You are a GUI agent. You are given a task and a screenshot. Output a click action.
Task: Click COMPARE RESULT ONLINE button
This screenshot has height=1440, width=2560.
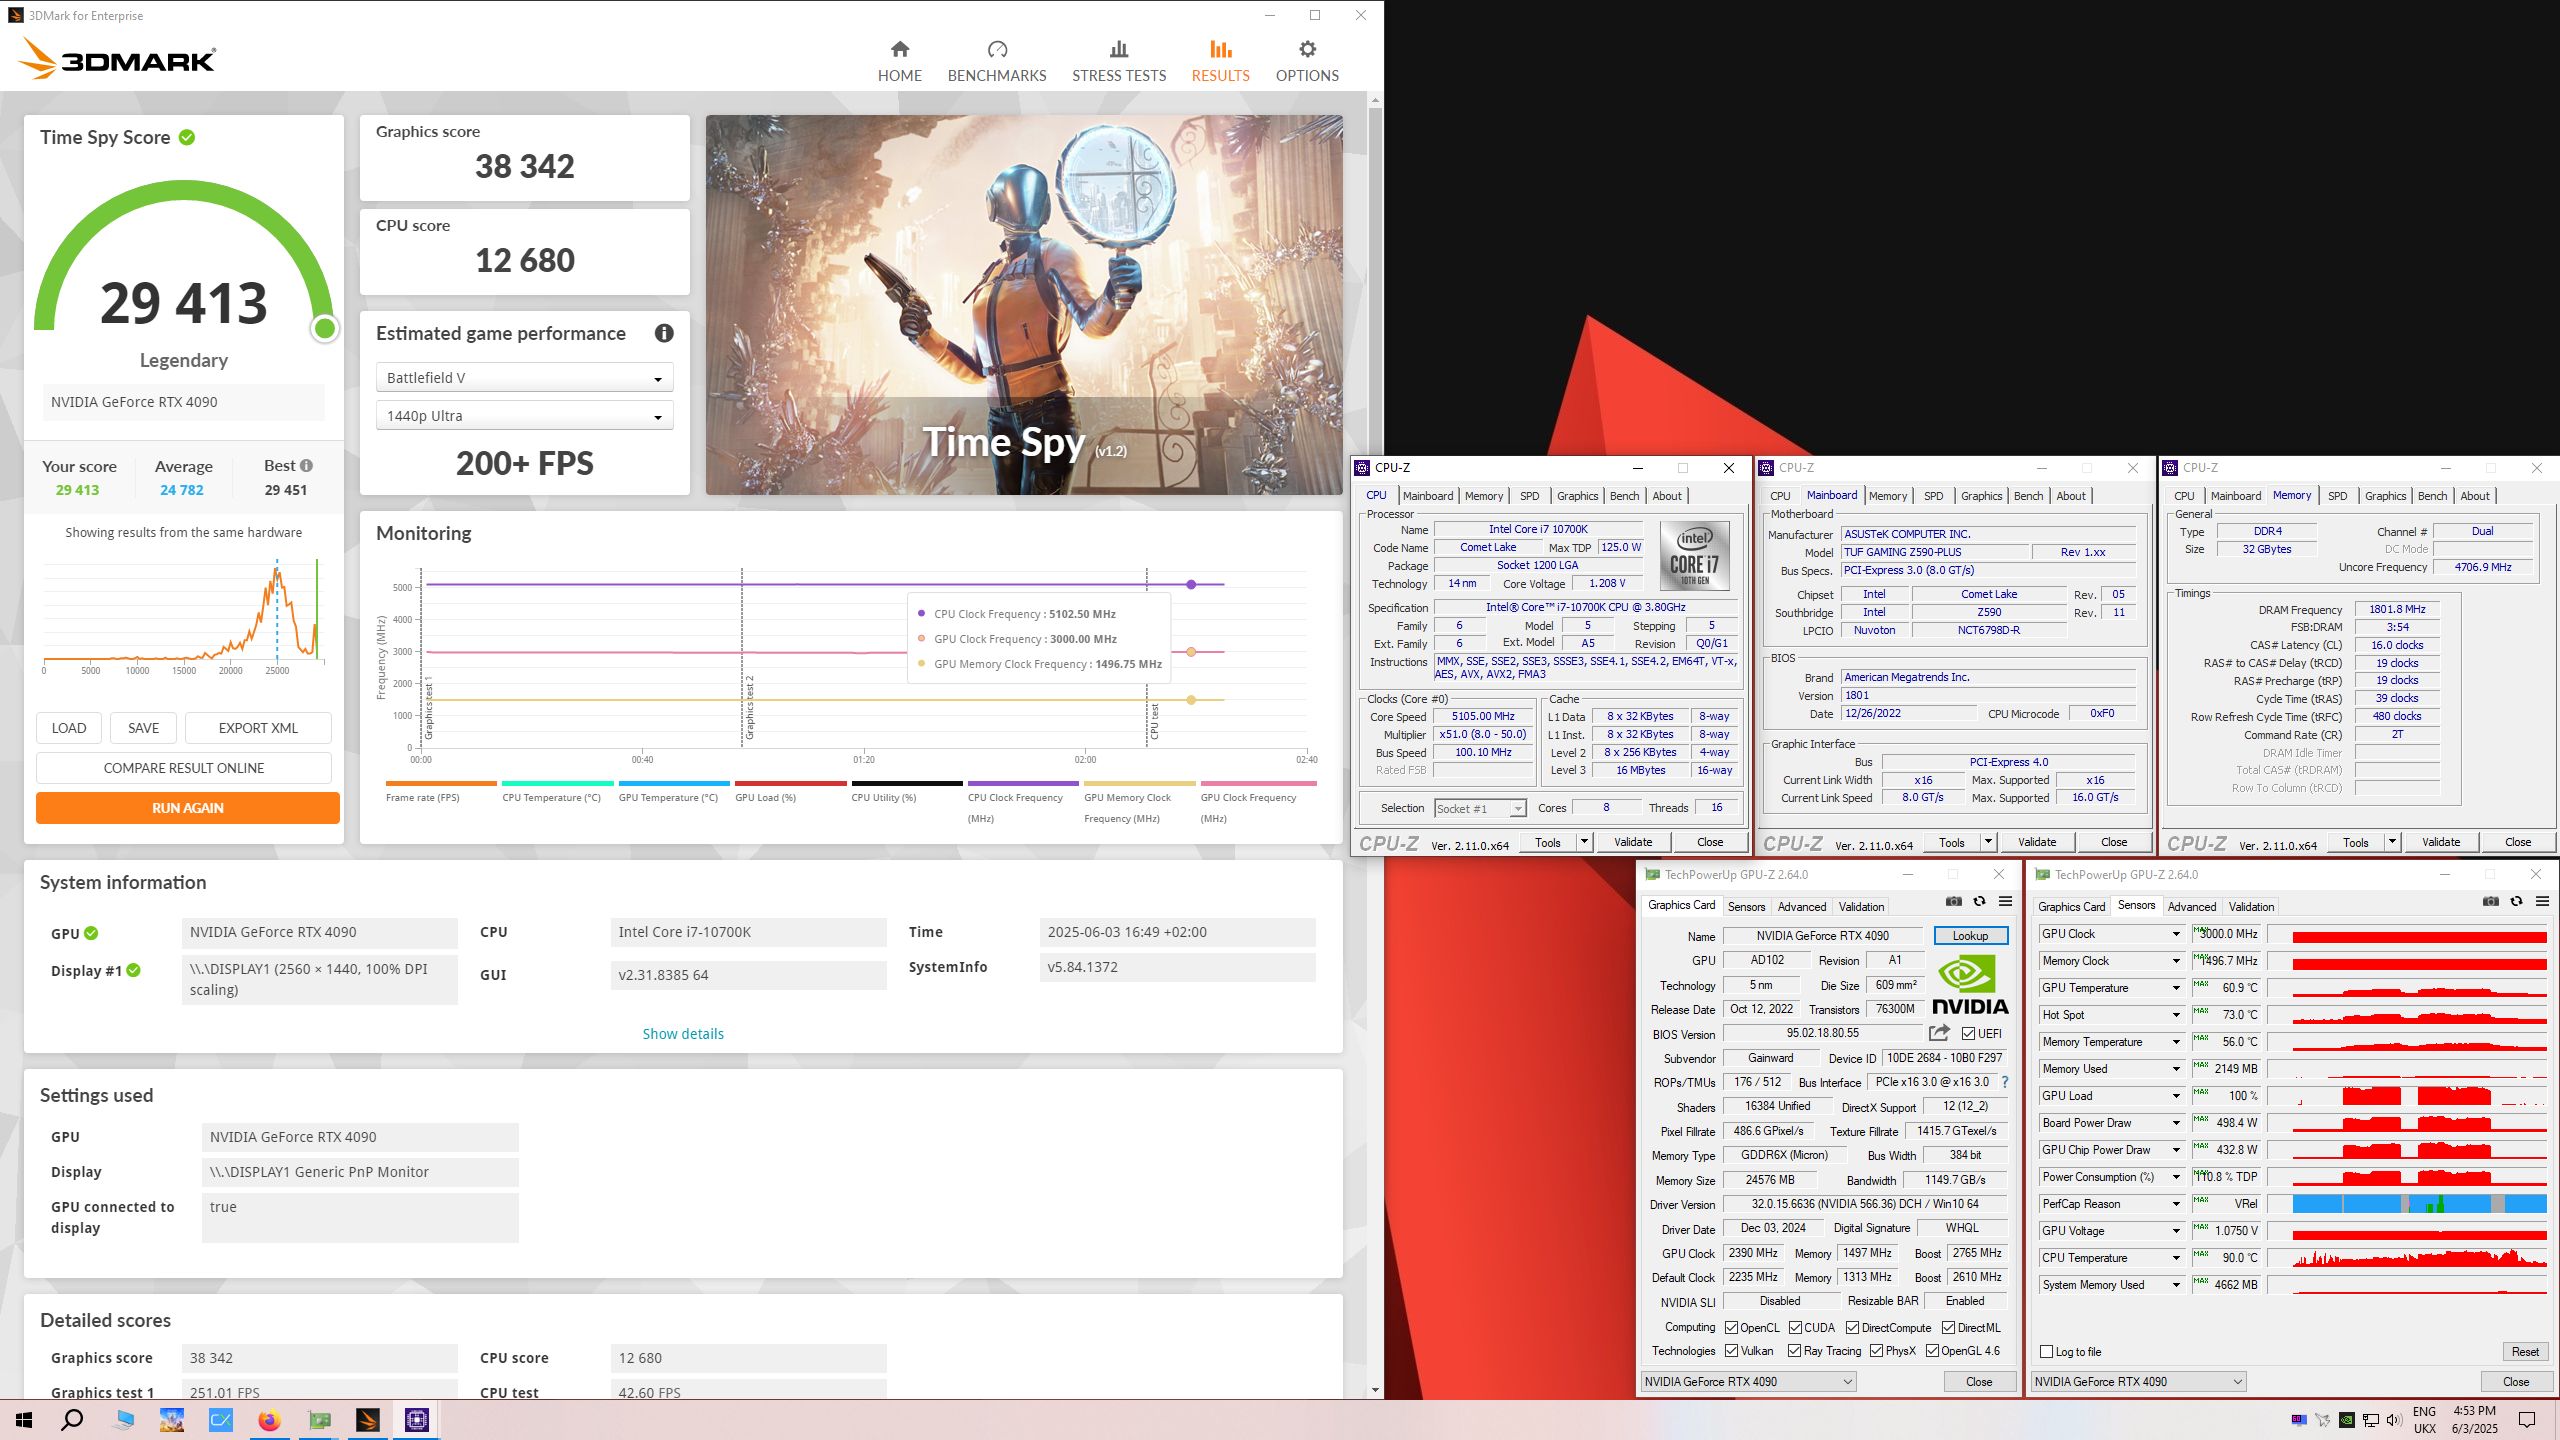(184, 768)
